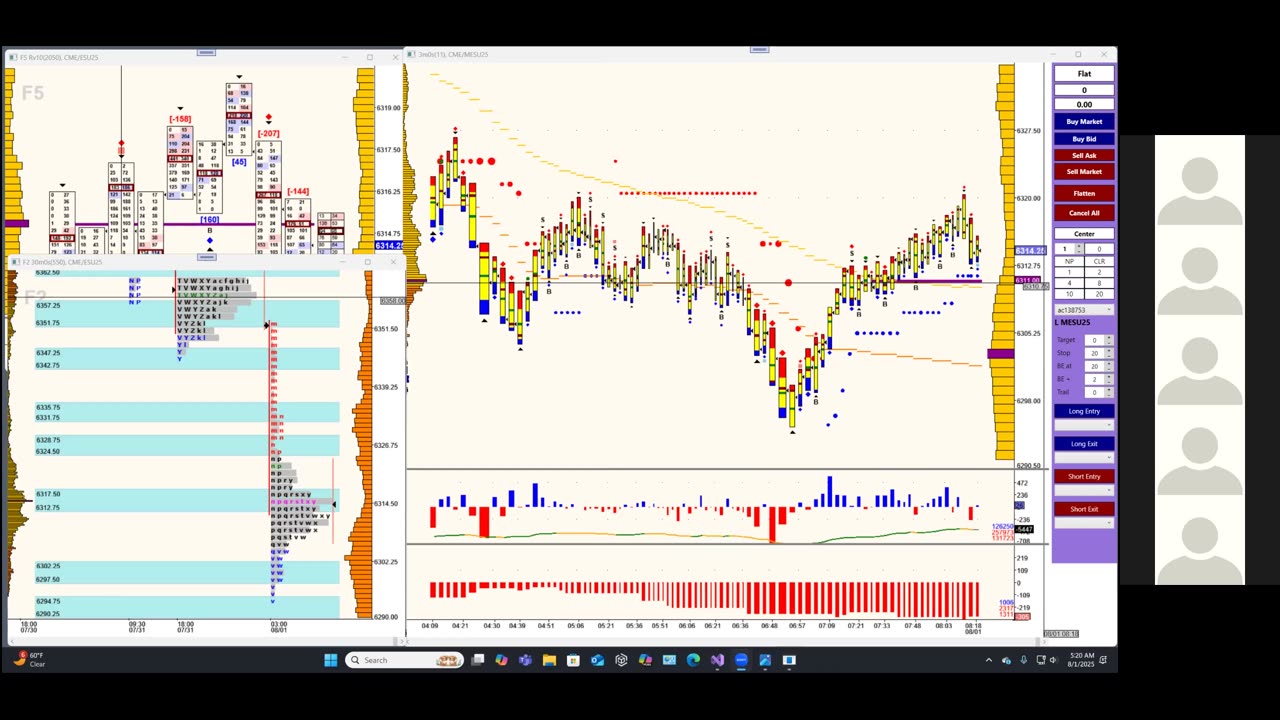Click the Sell Market button
Viewport: 1280px width, 720px height.
1084,172
